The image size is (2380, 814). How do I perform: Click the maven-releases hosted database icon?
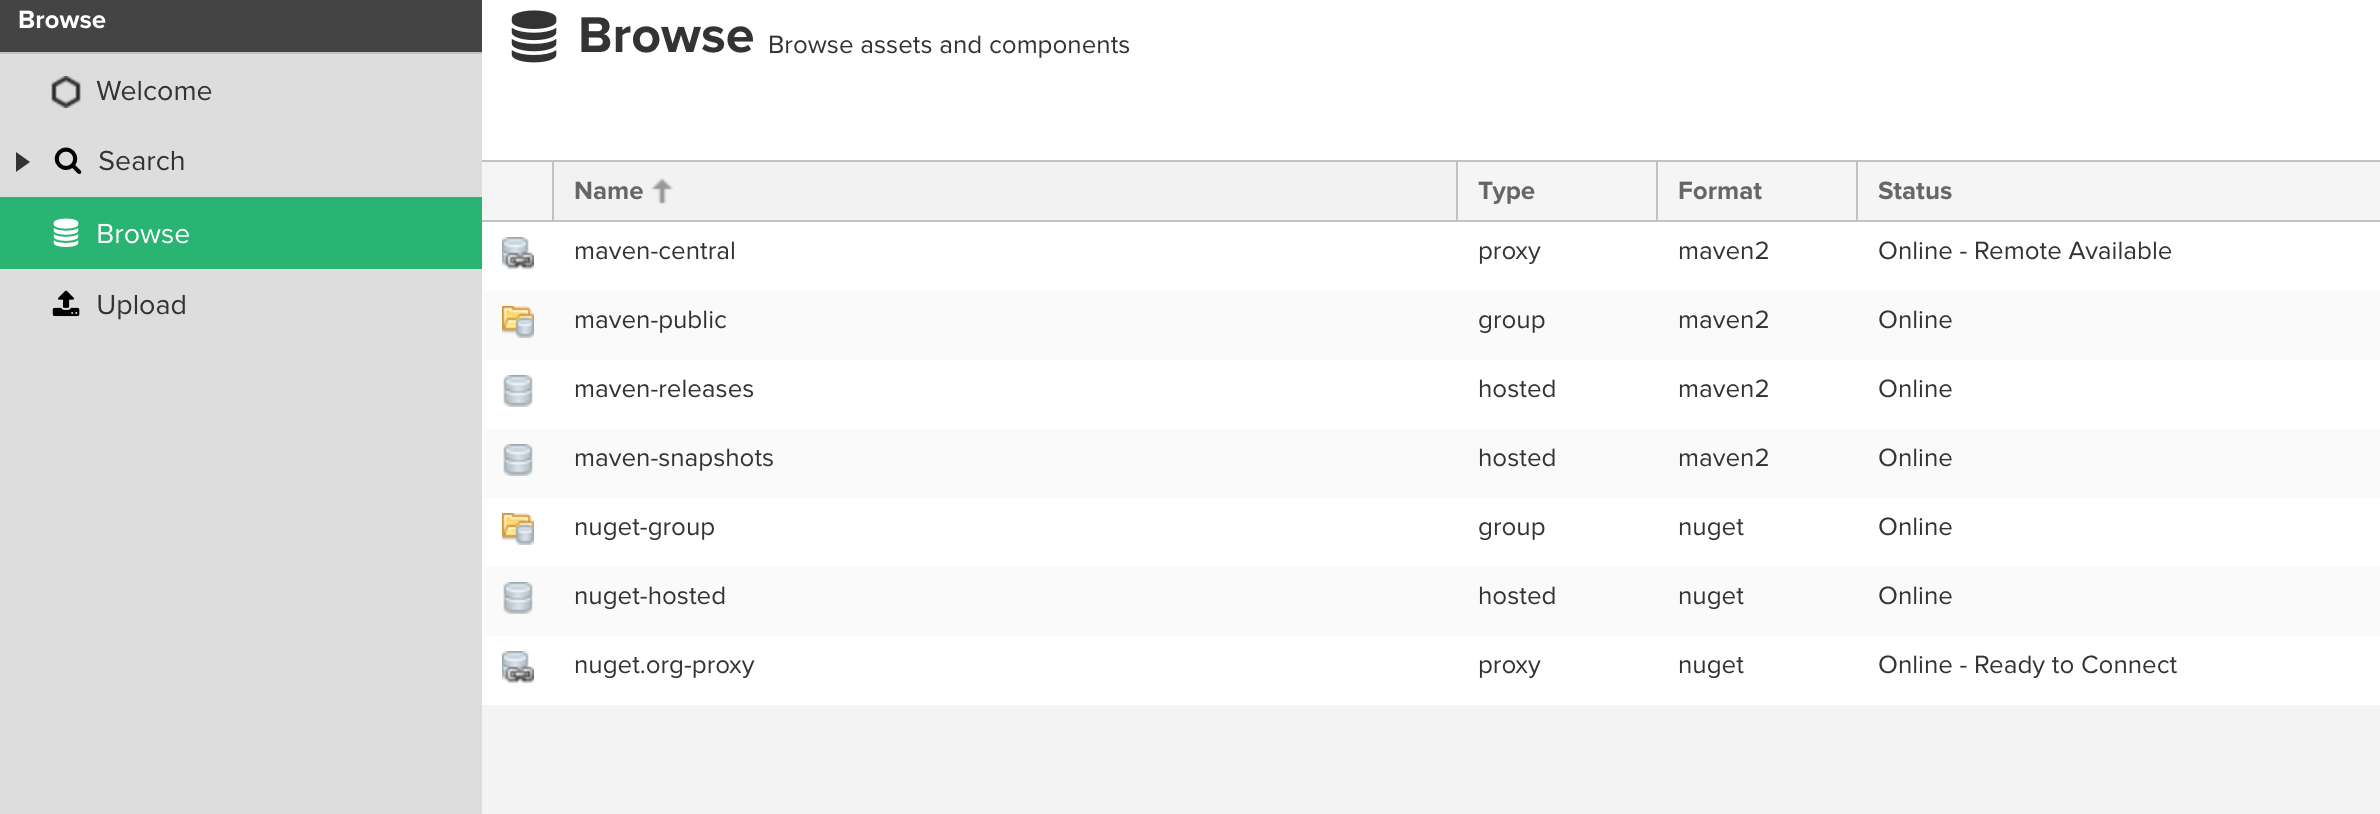517,390
